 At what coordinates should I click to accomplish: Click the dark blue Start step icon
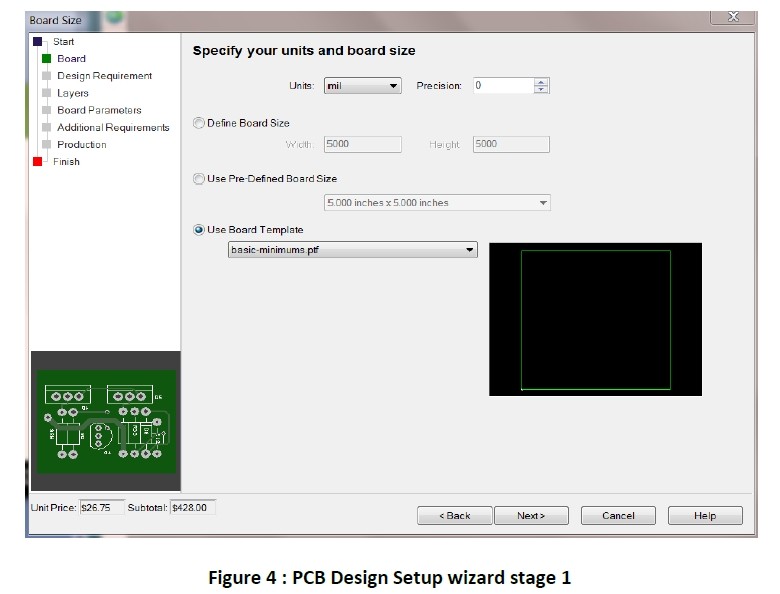pyautogui.click(x=38, y=42)
